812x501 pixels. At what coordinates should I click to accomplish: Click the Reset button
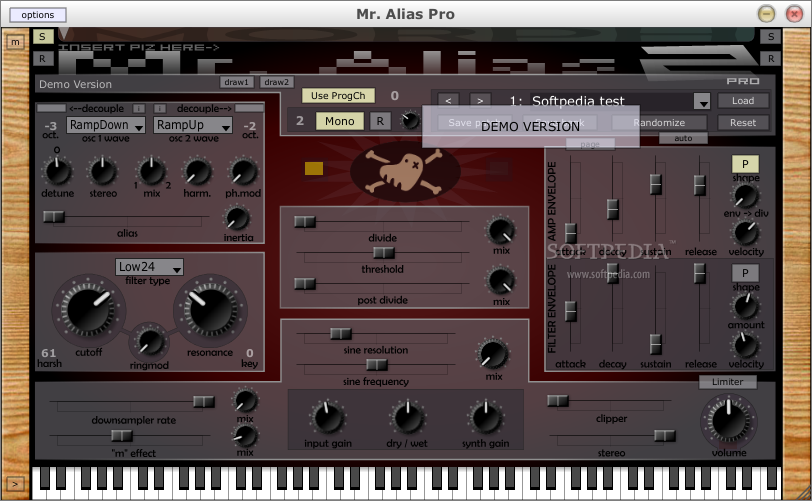(x=743, y=123)
